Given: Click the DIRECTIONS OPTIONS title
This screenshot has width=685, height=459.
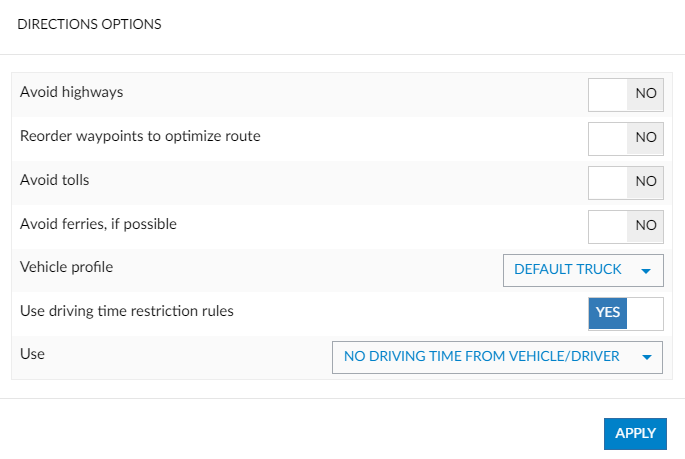Looking at the screenshot, I should coord(90,23).
